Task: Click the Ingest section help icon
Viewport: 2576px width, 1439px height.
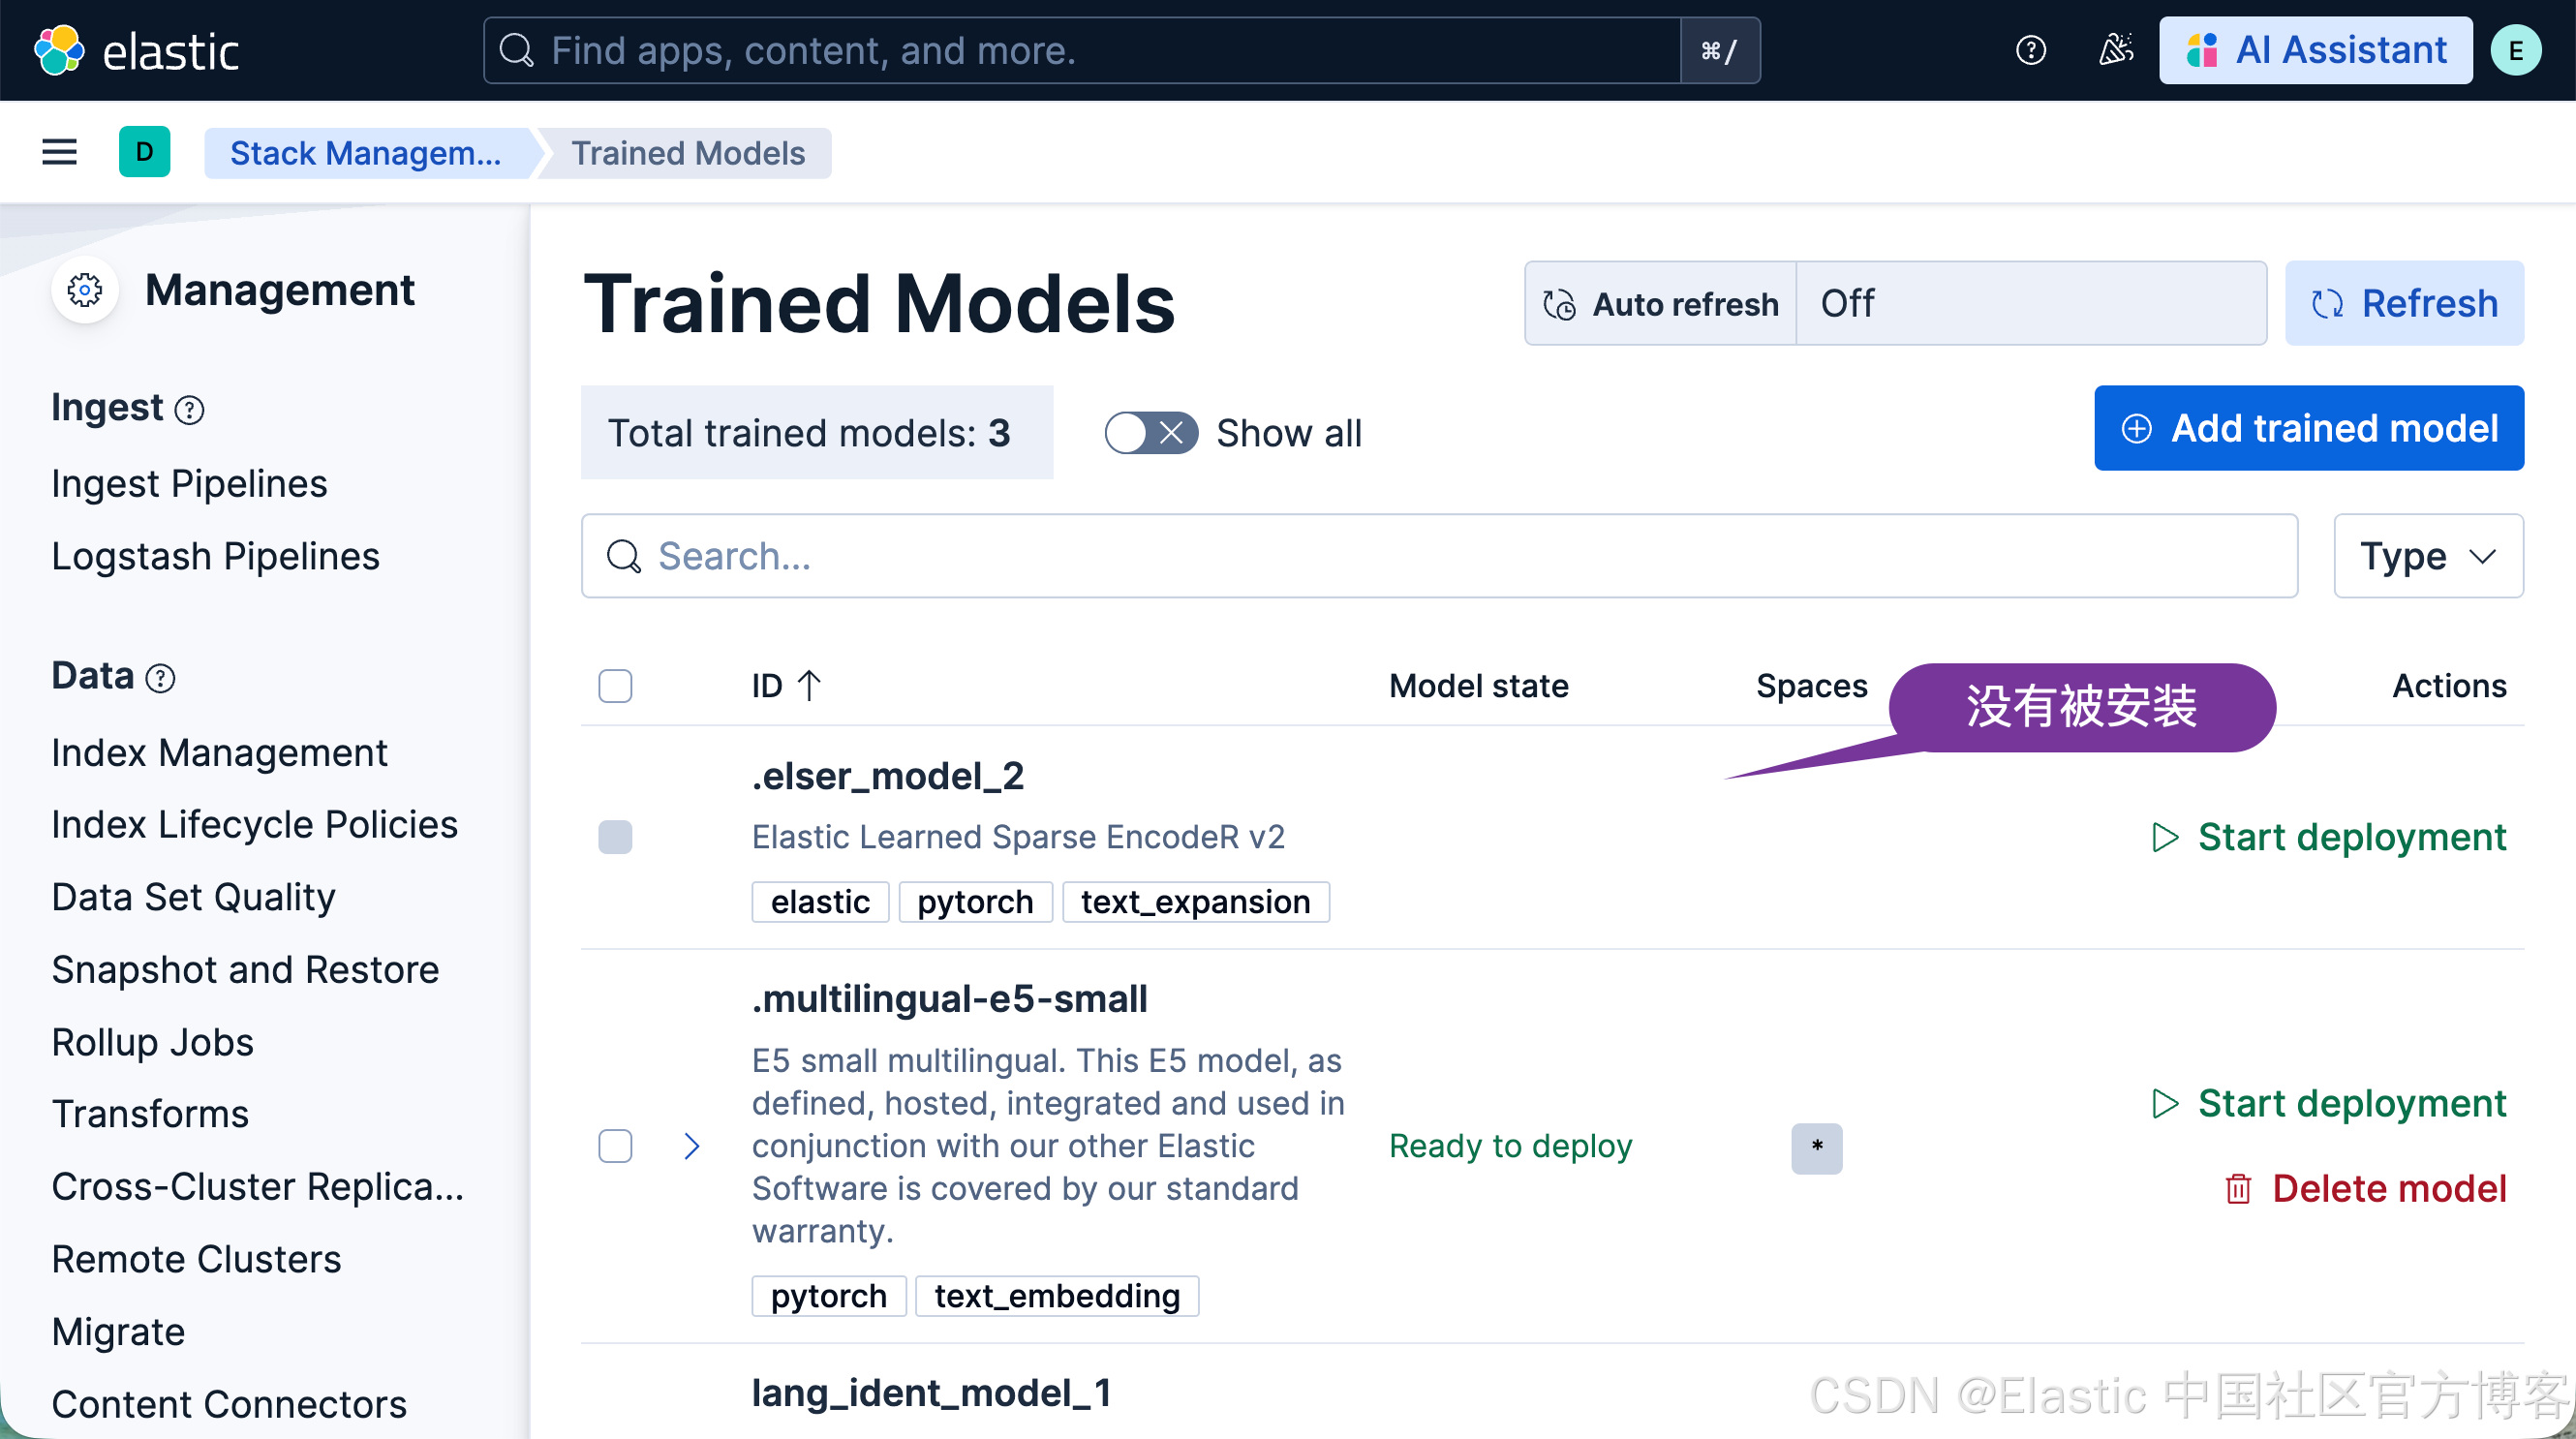Action: point(189,410)
